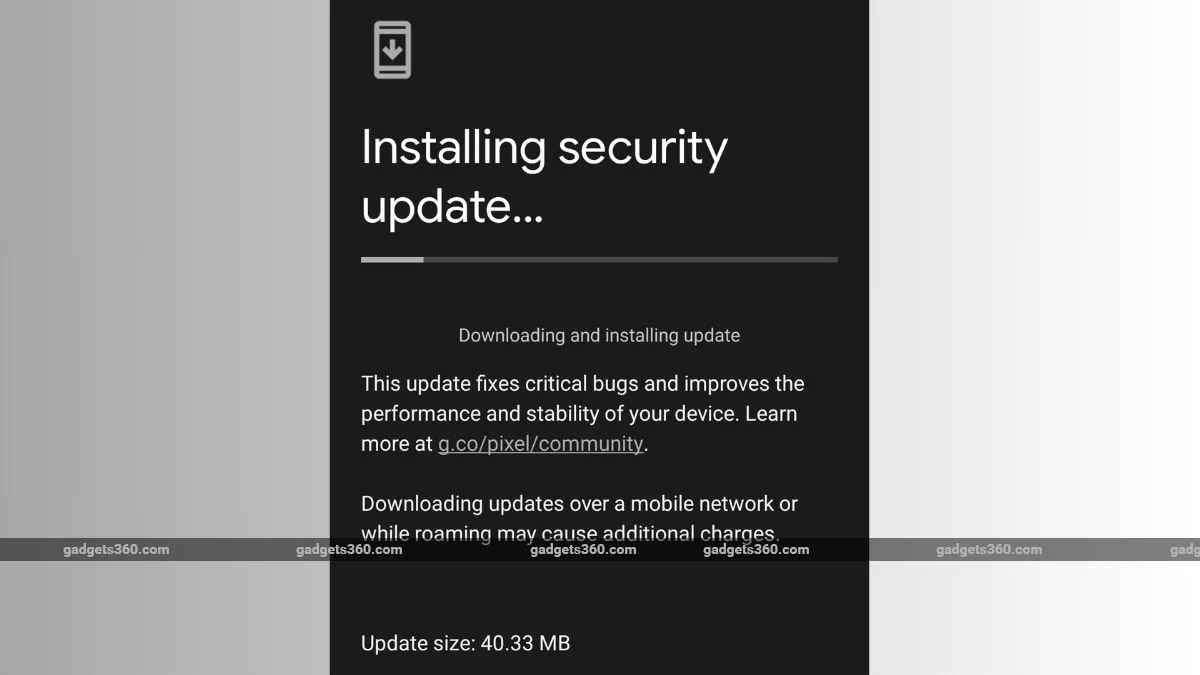Click the downward arrow inside the phone icon
Image resolution: width=1200 pixels, height=675 pixels.
coord(393,48)
